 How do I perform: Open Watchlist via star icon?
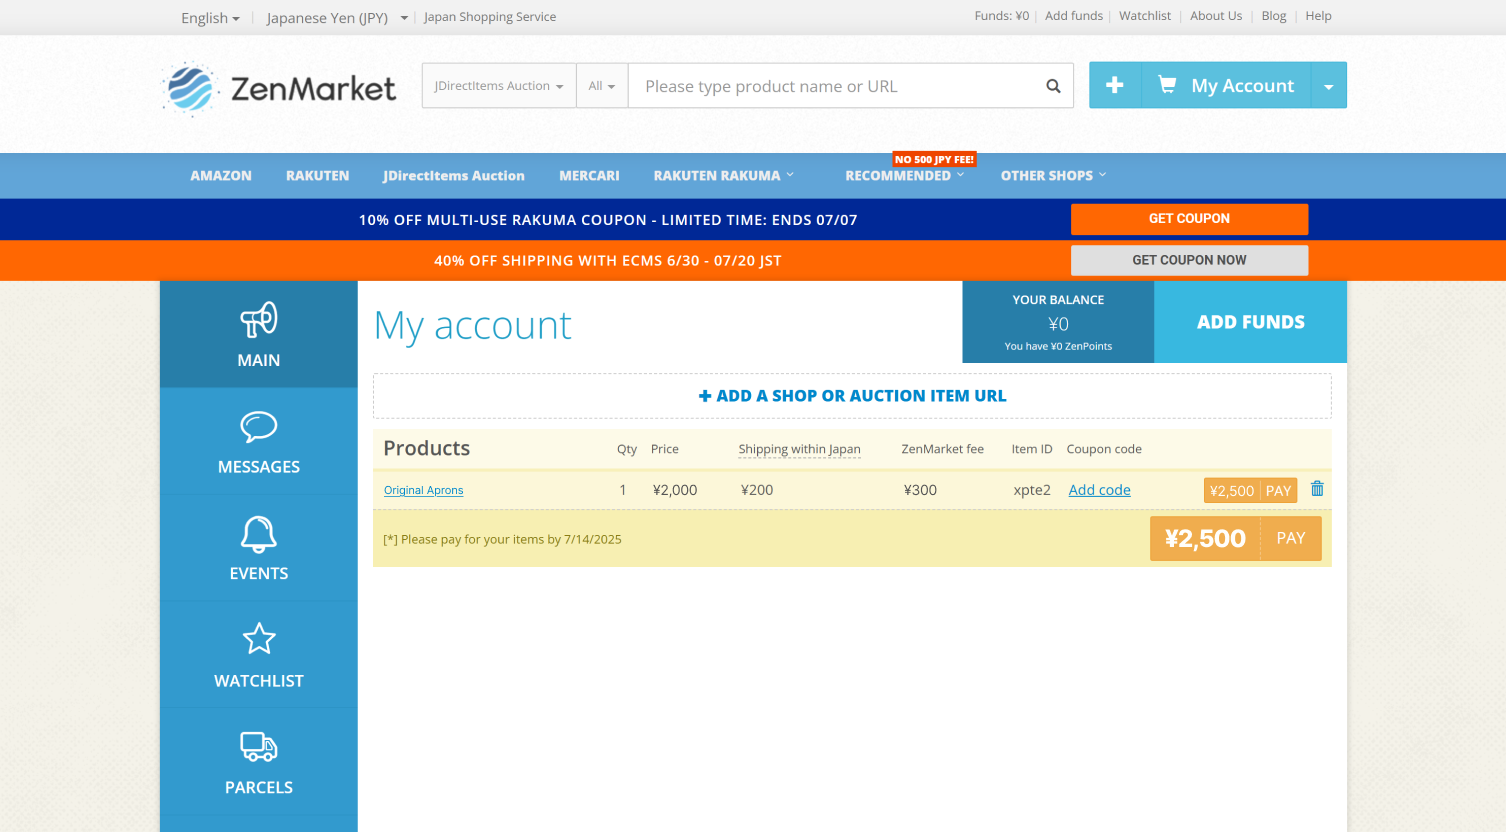[x=259, y=640]
